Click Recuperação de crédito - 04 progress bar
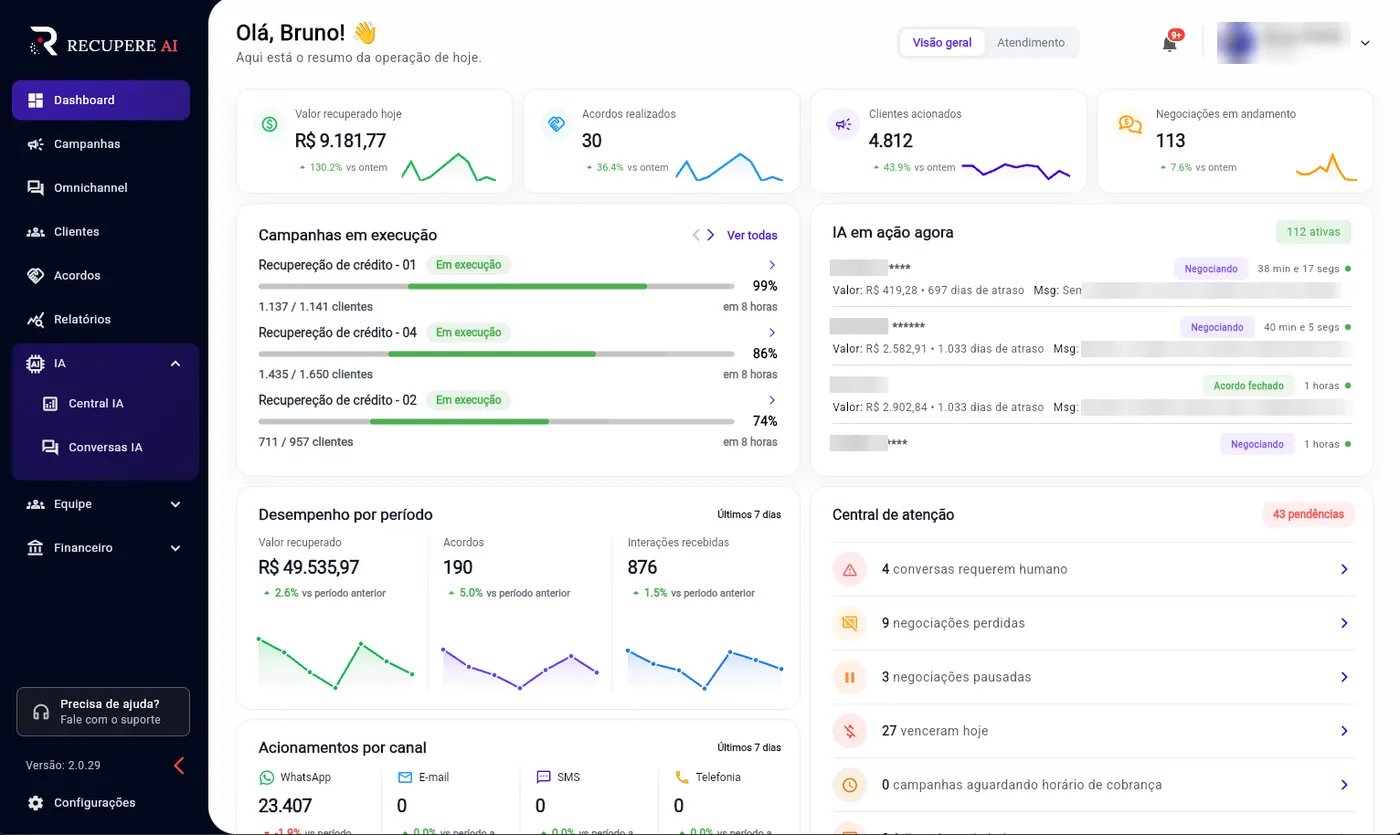1400x835 pixels. point(496,354)
